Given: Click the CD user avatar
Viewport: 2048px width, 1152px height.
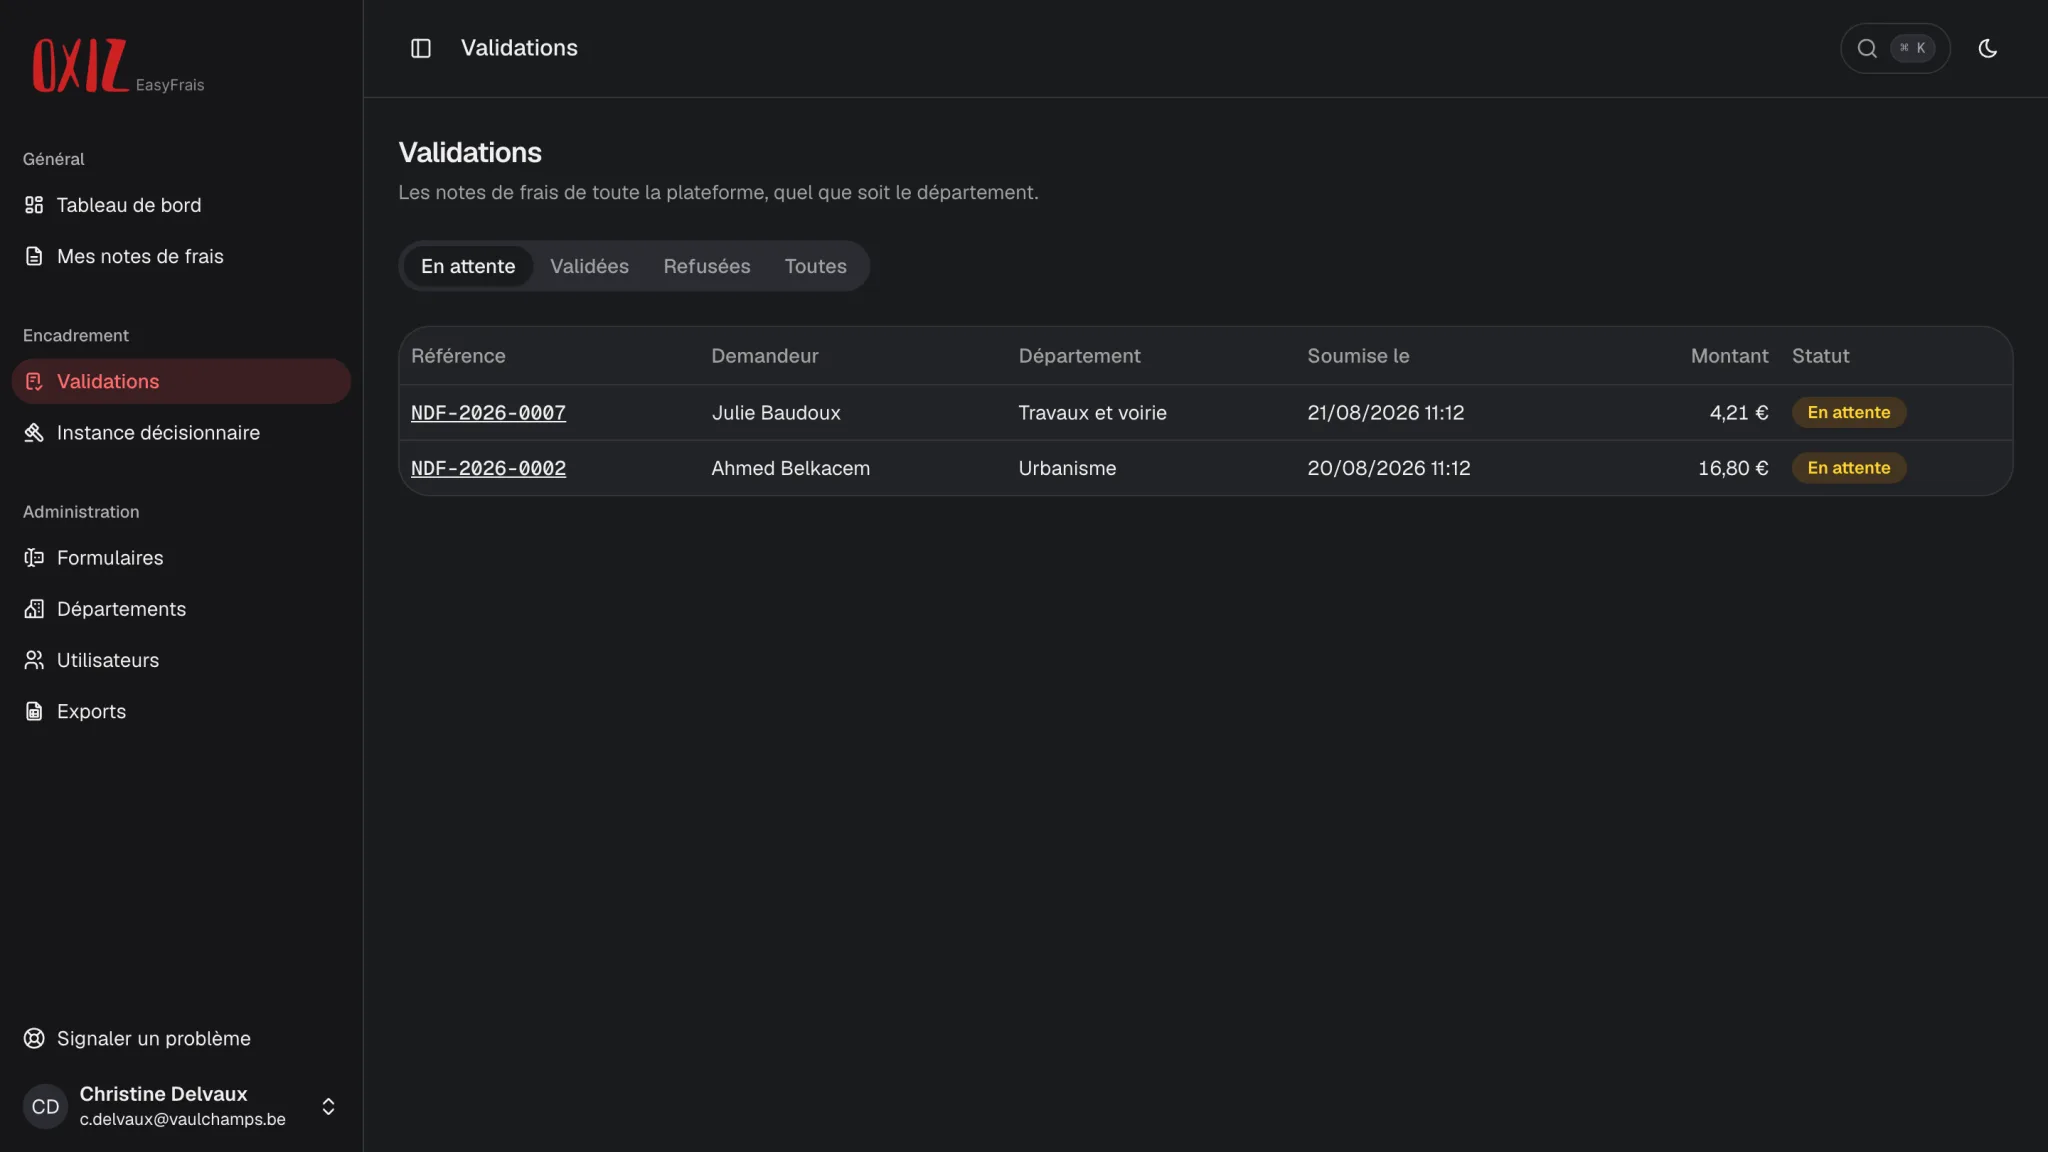Looking at the screenshot, I should point(45,1106).
